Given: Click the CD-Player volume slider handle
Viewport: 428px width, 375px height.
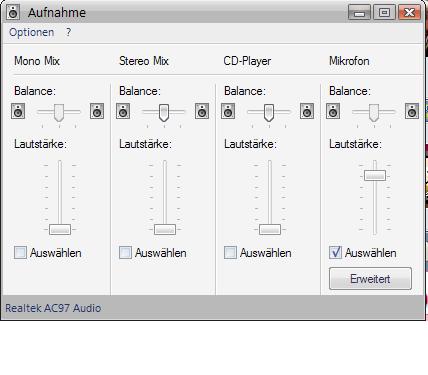Looking at the screenshot, I should (x=270, y=229).
